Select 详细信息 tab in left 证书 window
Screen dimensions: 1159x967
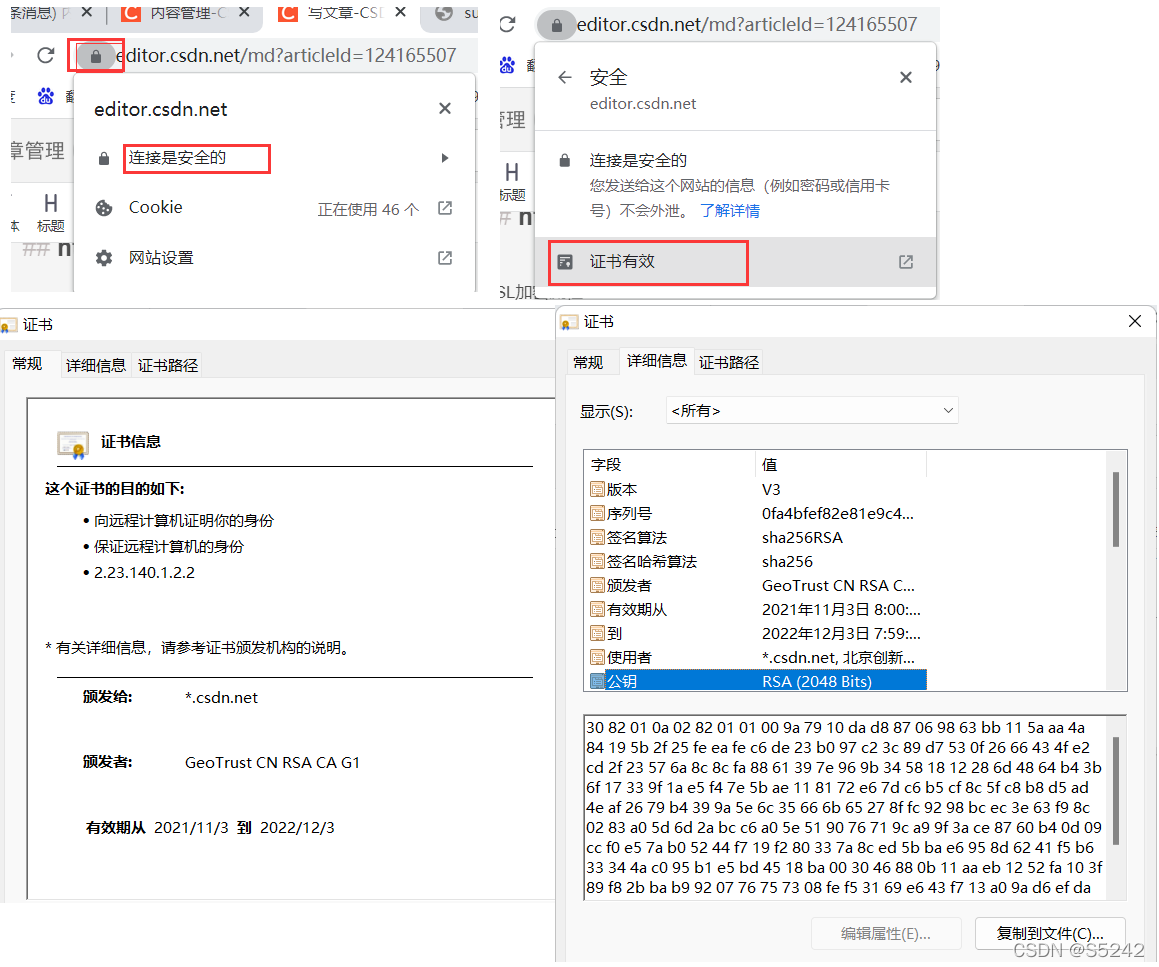[x=95, y=365]
